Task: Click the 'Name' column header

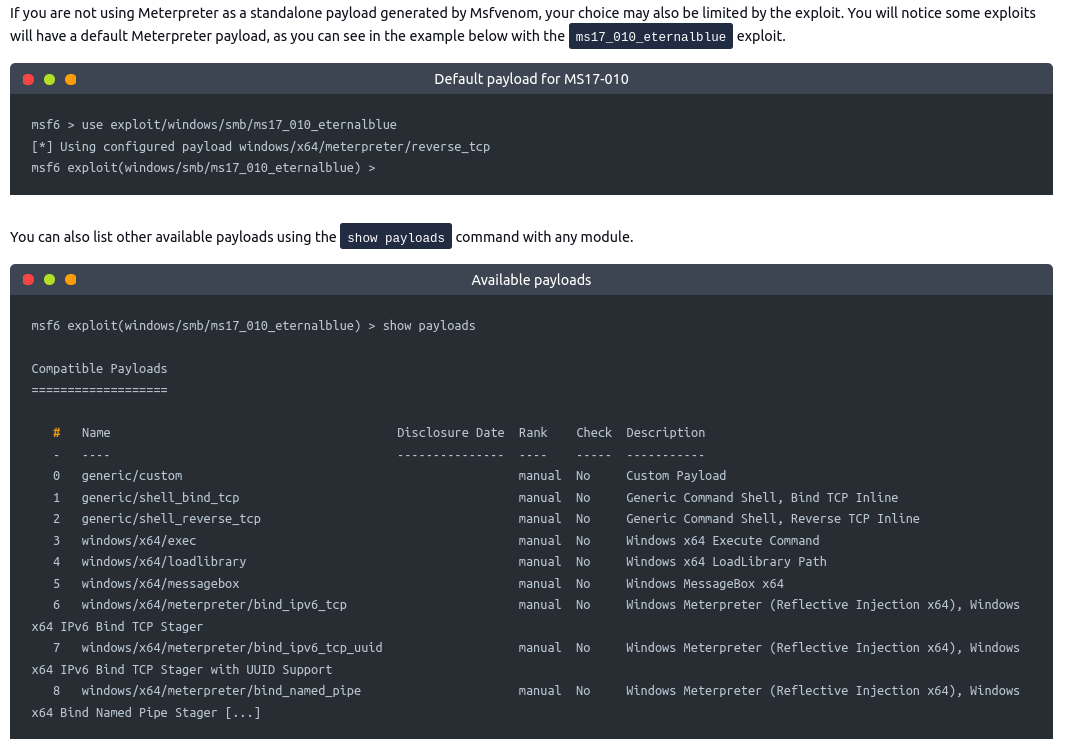Action: pos(96,433)
